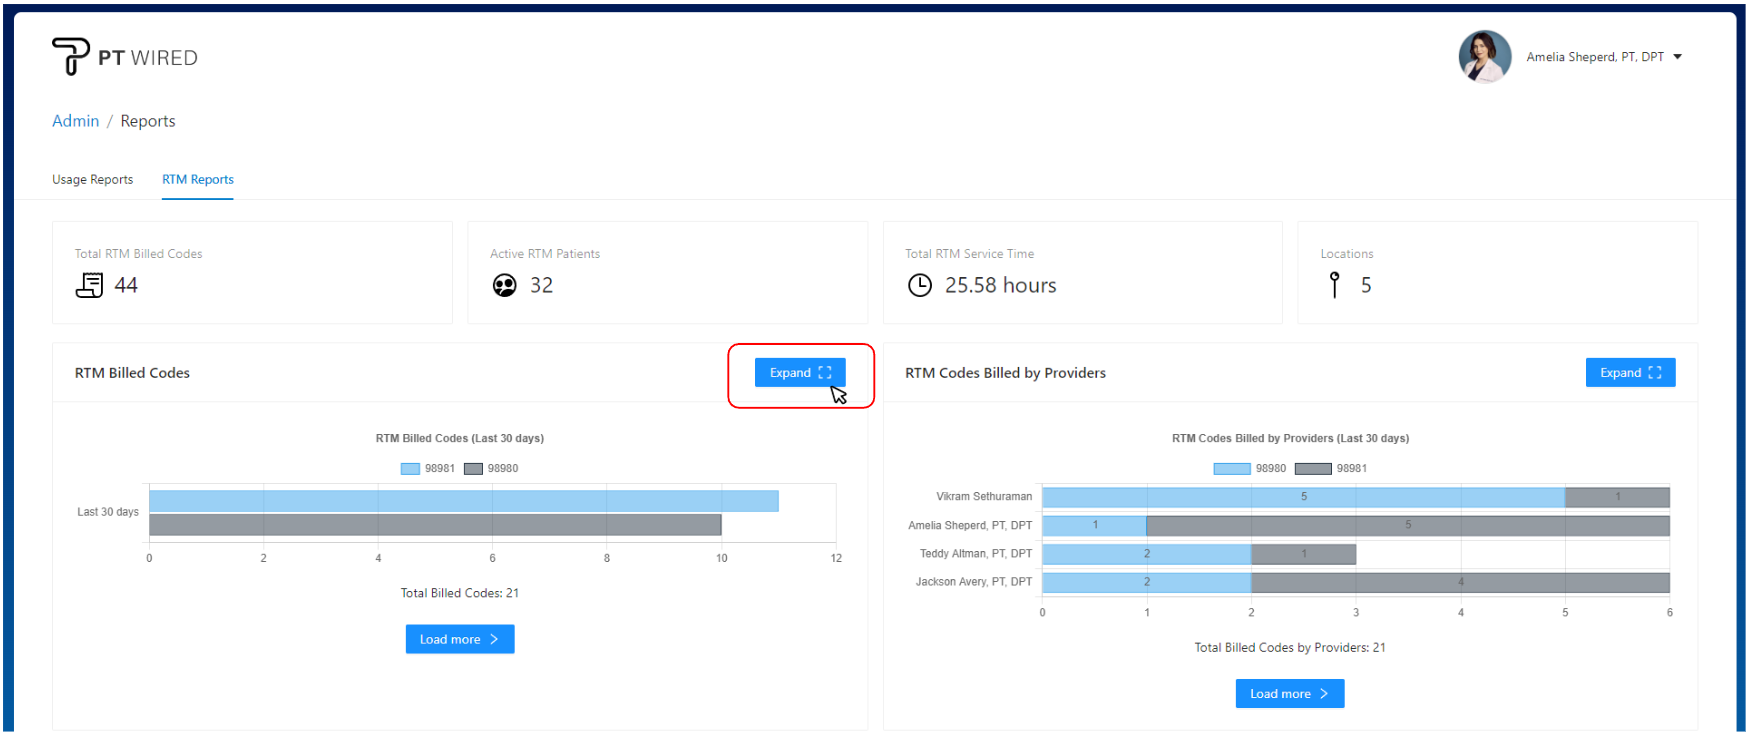Click the Total RTM Service Time clock icon

919,286
